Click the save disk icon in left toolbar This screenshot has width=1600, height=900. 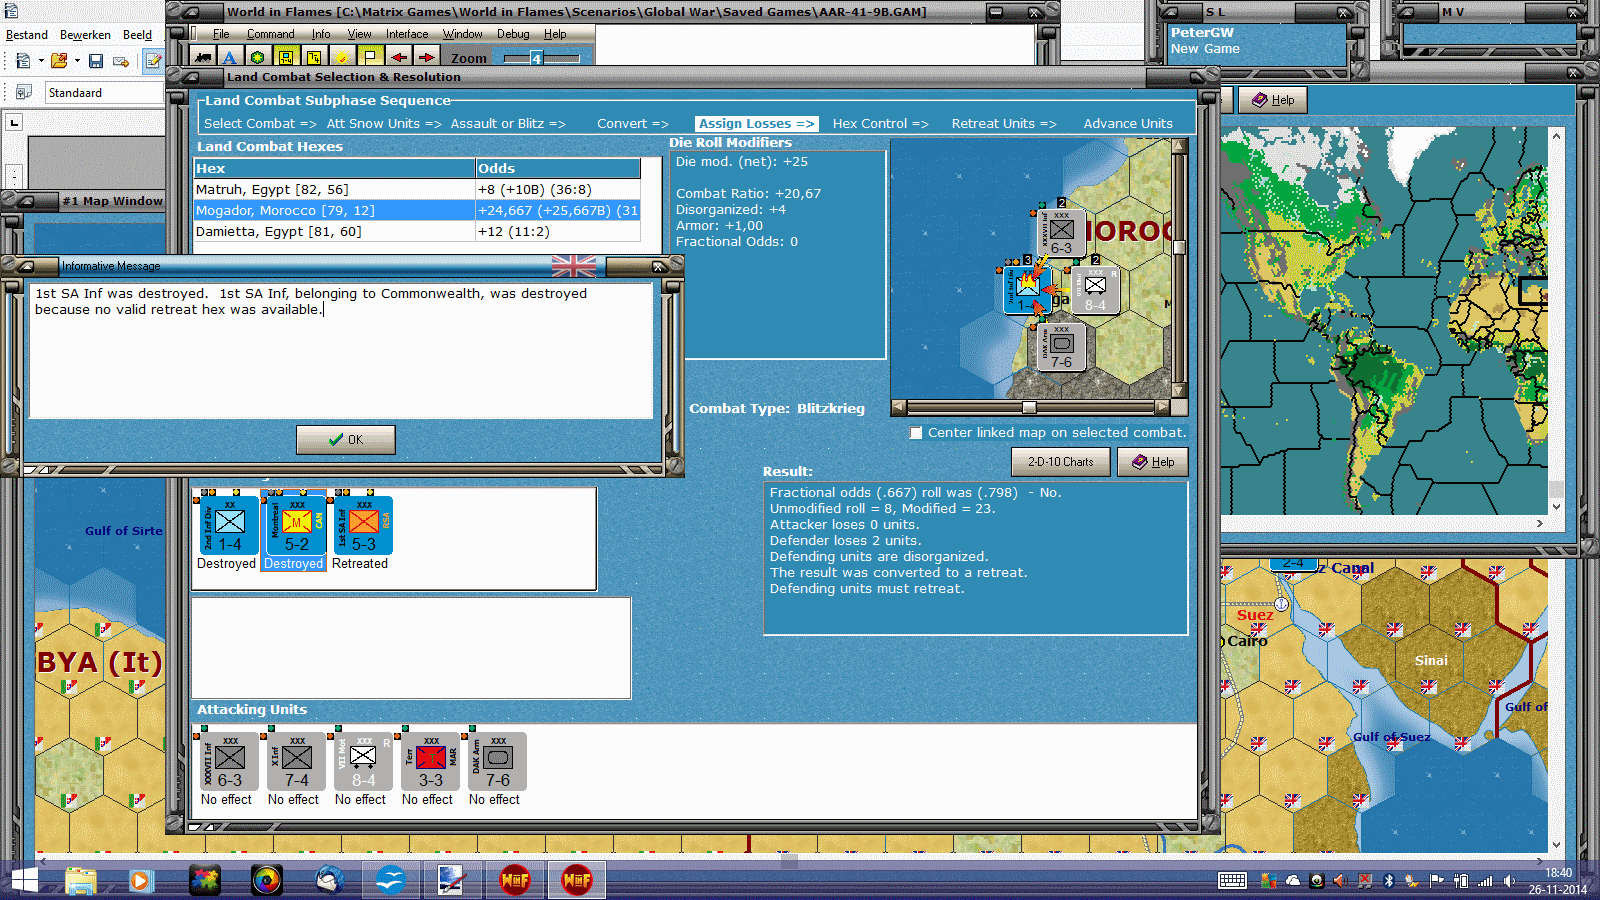[x=96, y=61]
